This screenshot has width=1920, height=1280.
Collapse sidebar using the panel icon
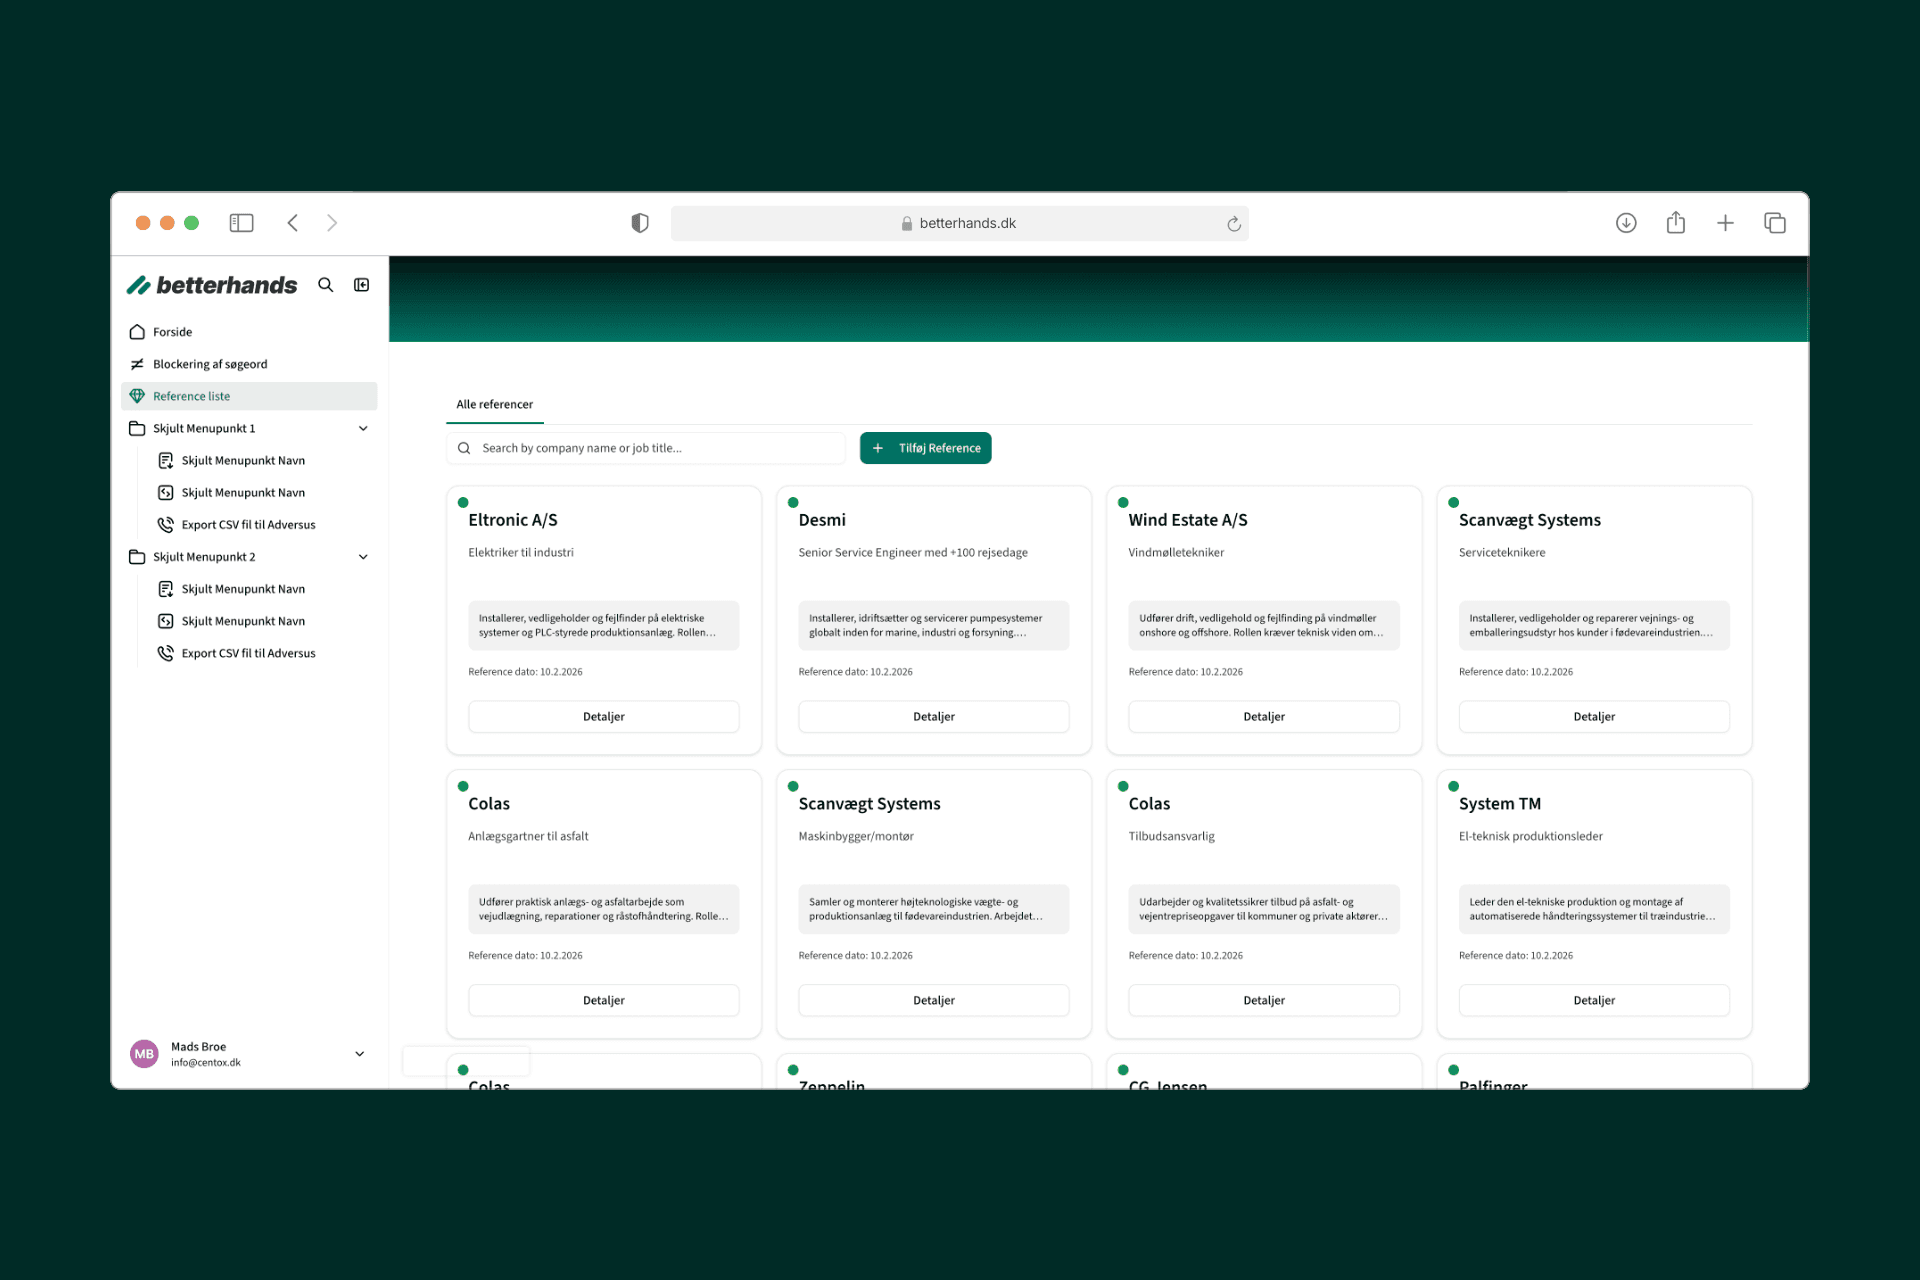[362, 285]
